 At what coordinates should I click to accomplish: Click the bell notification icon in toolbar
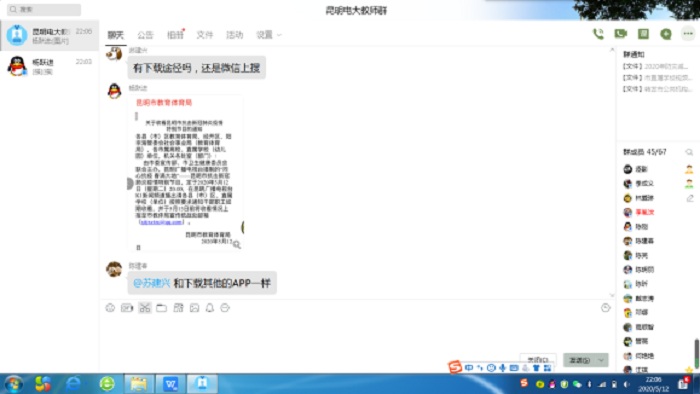pos(210,308)
